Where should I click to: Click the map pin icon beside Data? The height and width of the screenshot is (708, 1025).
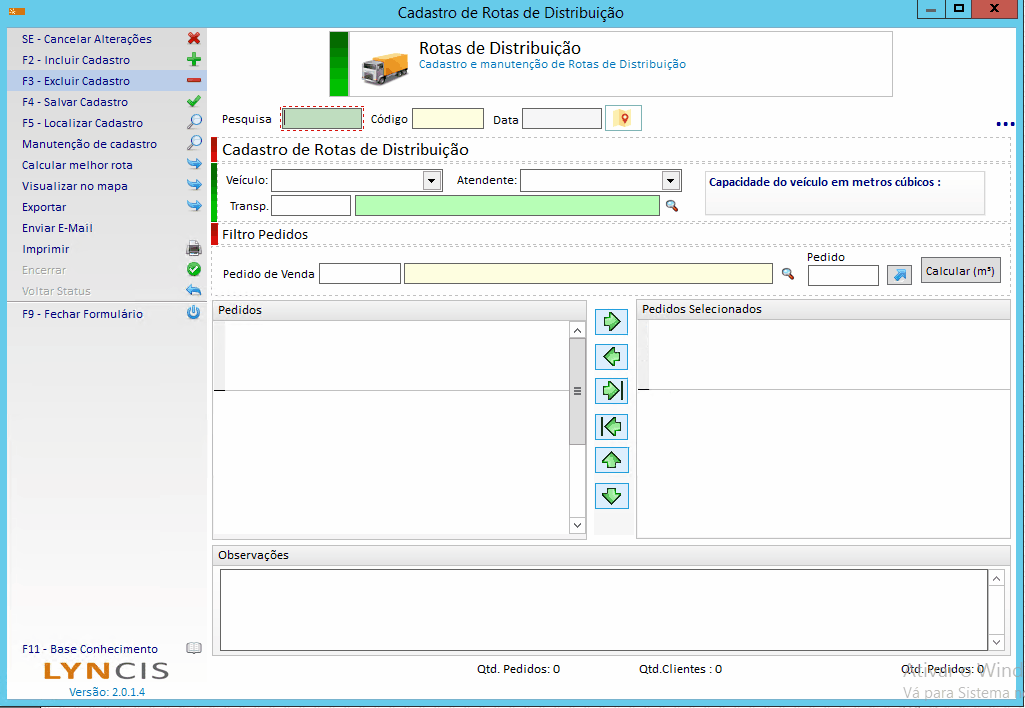623,119
